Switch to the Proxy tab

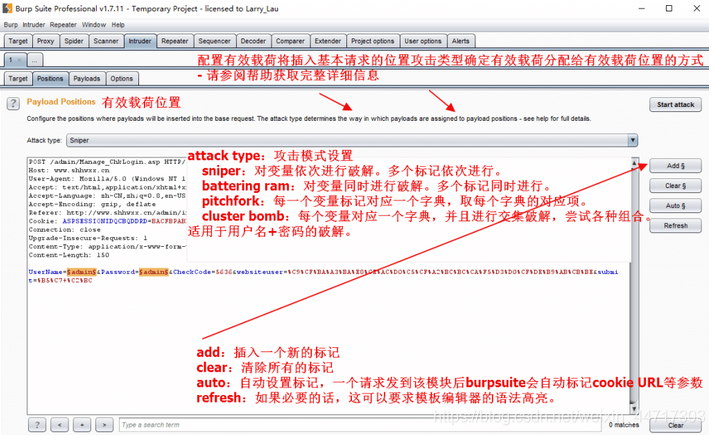pyautogui.click(x=46, y=41)
